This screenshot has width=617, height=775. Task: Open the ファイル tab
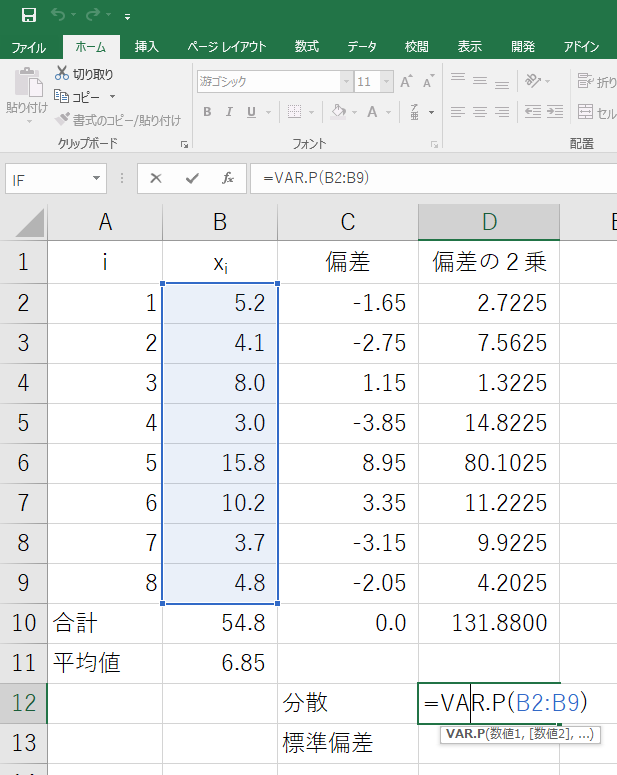point(29,47)
